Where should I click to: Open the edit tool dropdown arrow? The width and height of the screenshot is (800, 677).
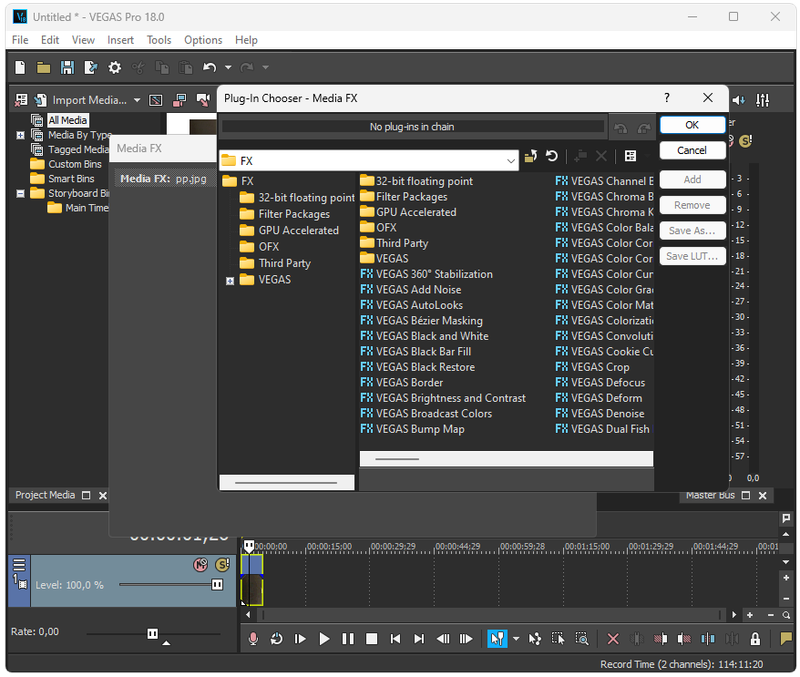coord(516,639)
